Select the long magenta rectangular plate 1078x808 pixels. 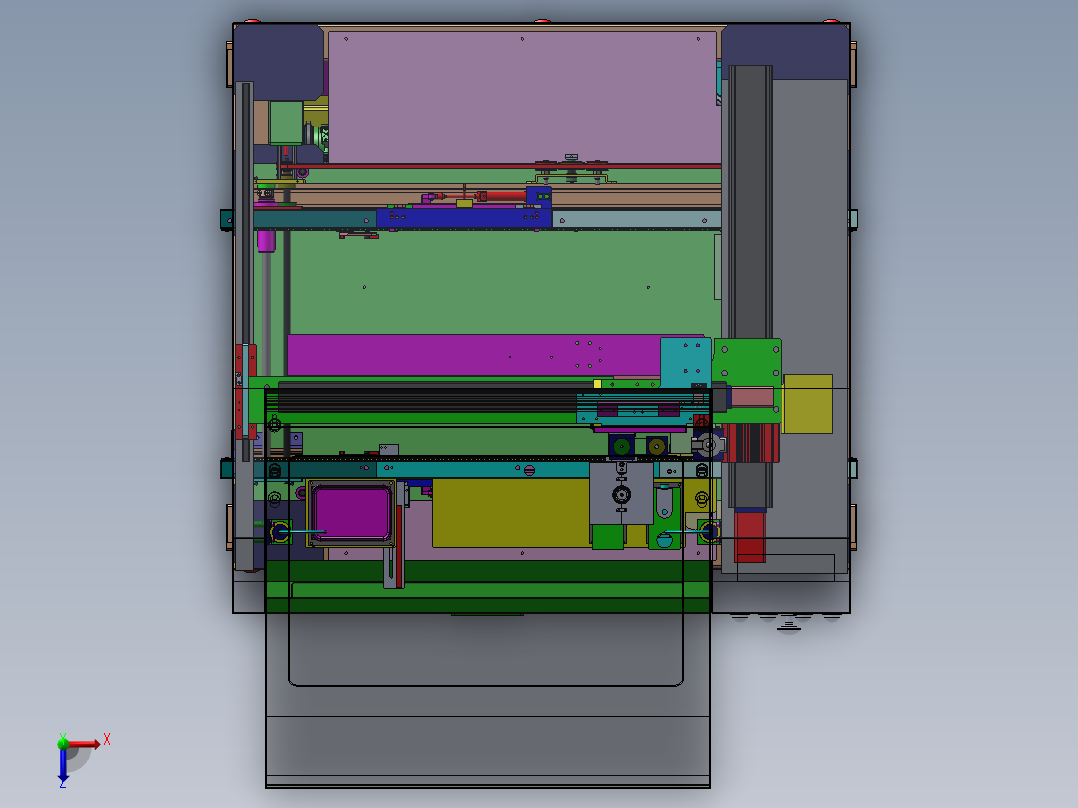click(x=474, y=355)
